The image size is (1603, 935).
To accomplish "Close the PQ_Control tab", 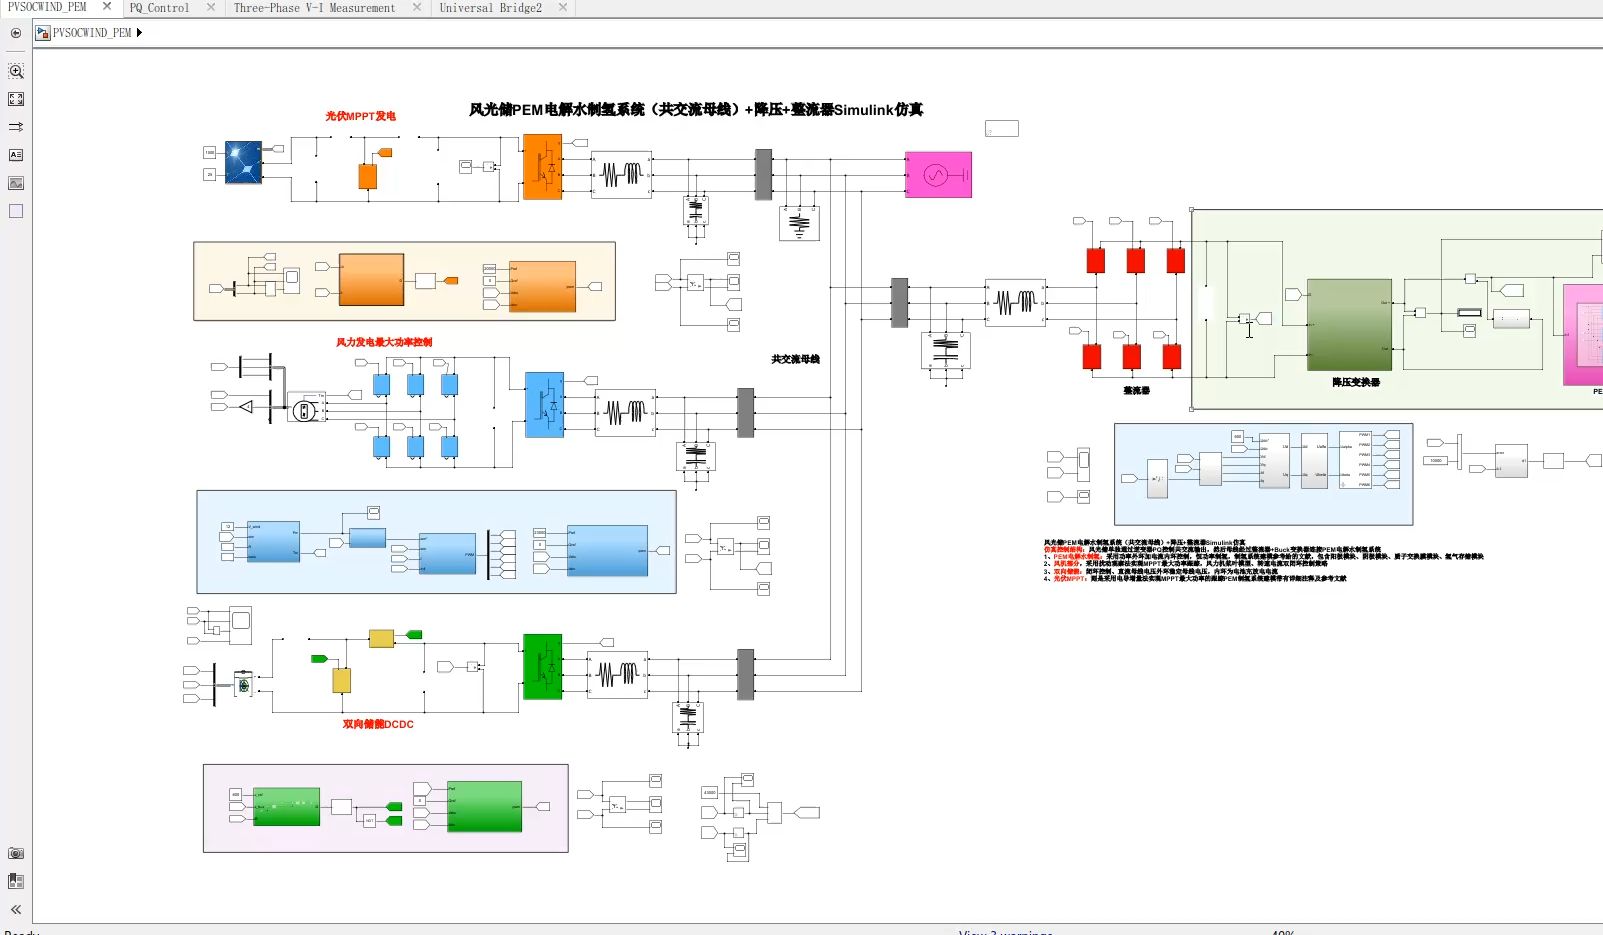I will point(211,7).
